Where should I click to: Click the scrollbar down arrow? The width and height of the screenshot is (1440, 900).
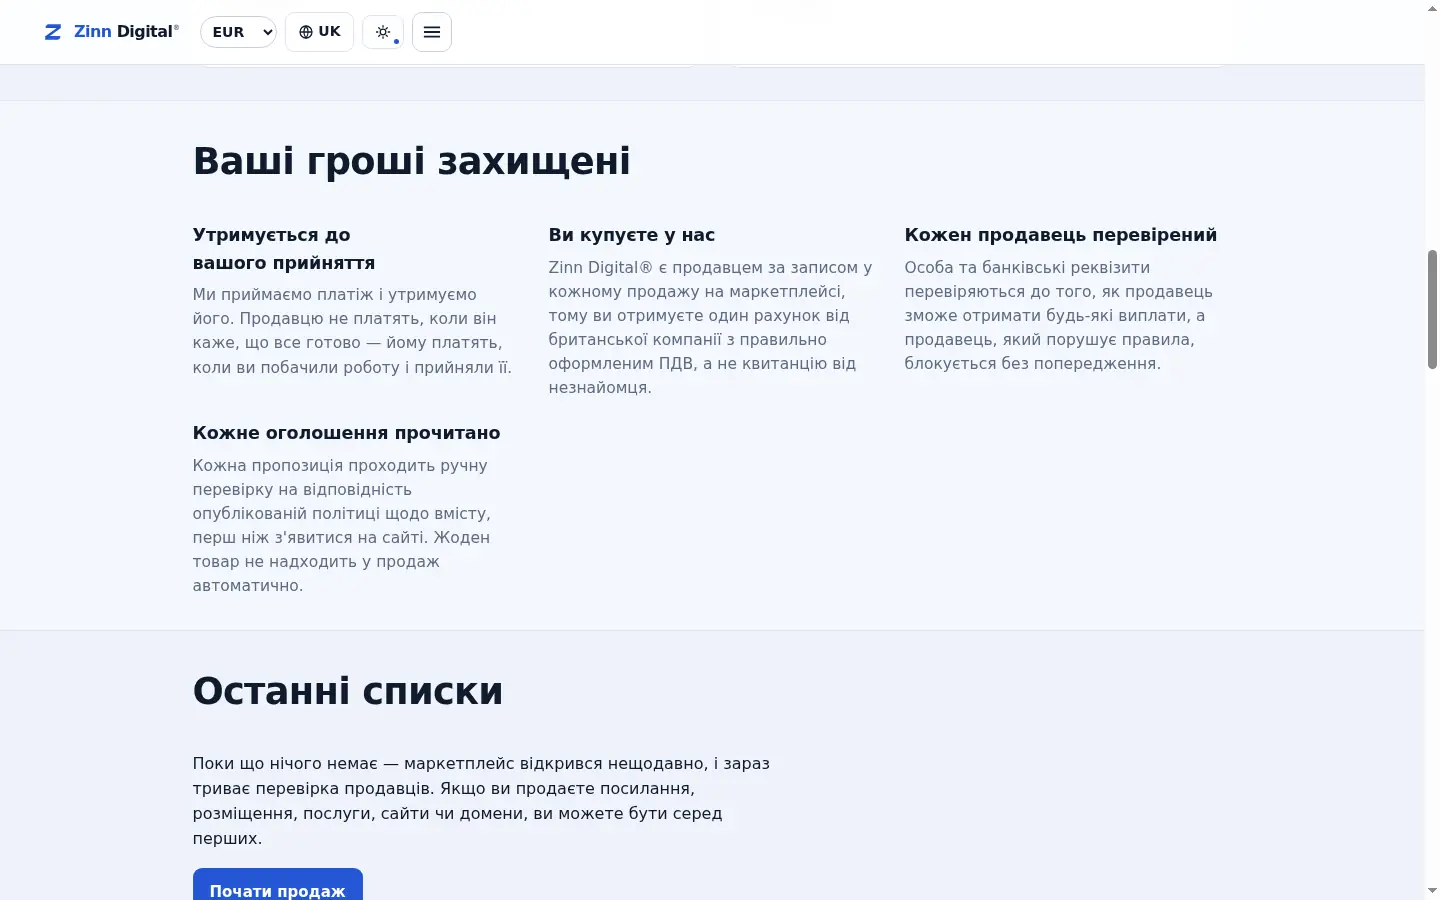coord(1432,891)
